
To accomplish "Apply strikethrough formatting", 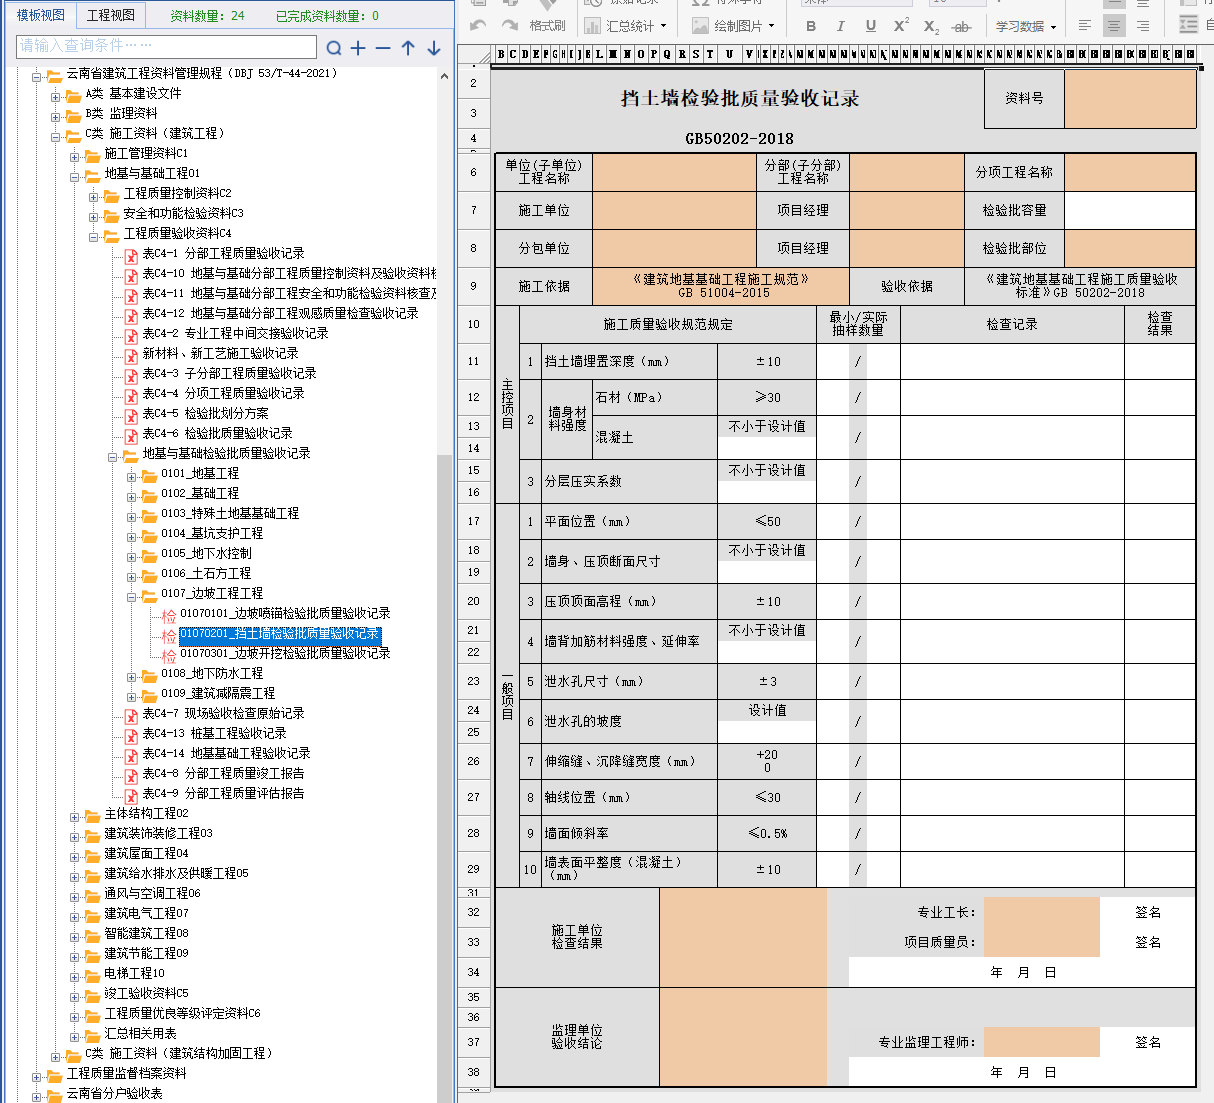I will pyautogui.click(x=961, y=26).
